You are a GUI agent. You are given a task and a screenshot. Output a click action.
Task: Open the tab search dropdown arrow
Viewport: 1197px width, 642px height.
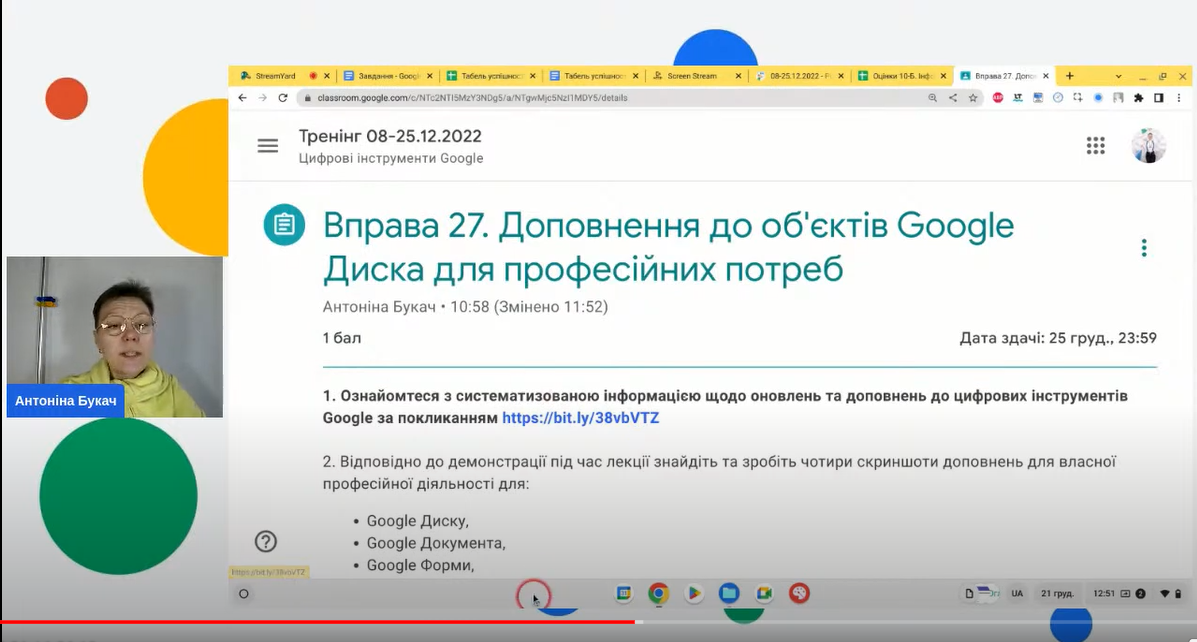[1118, 76]
